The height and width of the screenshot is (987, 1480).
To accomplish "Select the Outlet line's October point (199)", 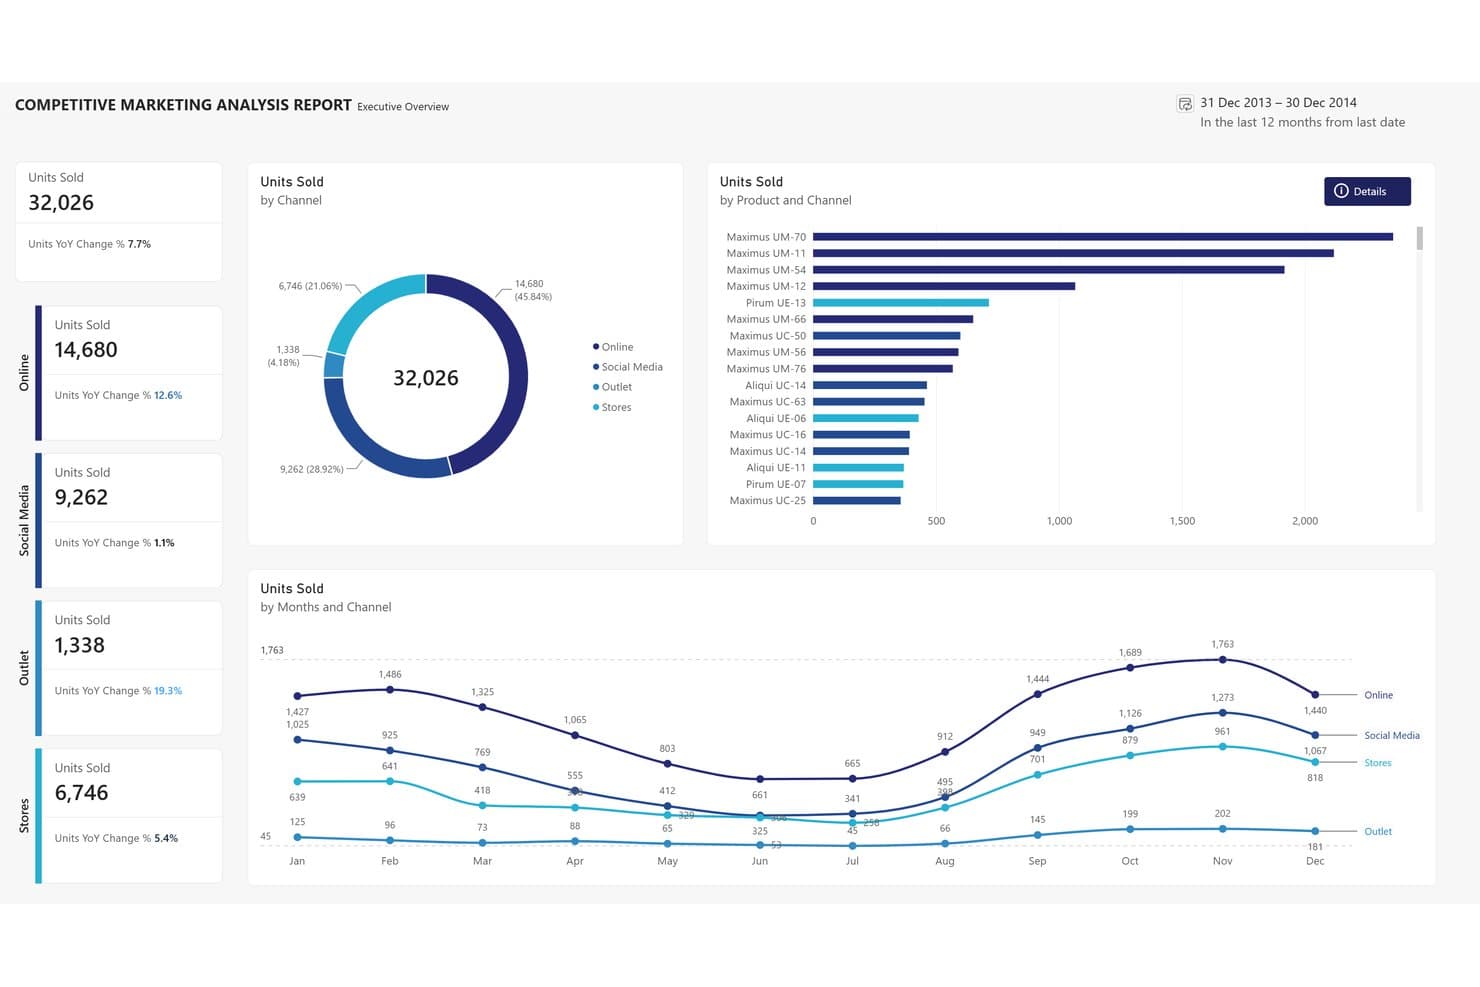I will point(1130,829).
